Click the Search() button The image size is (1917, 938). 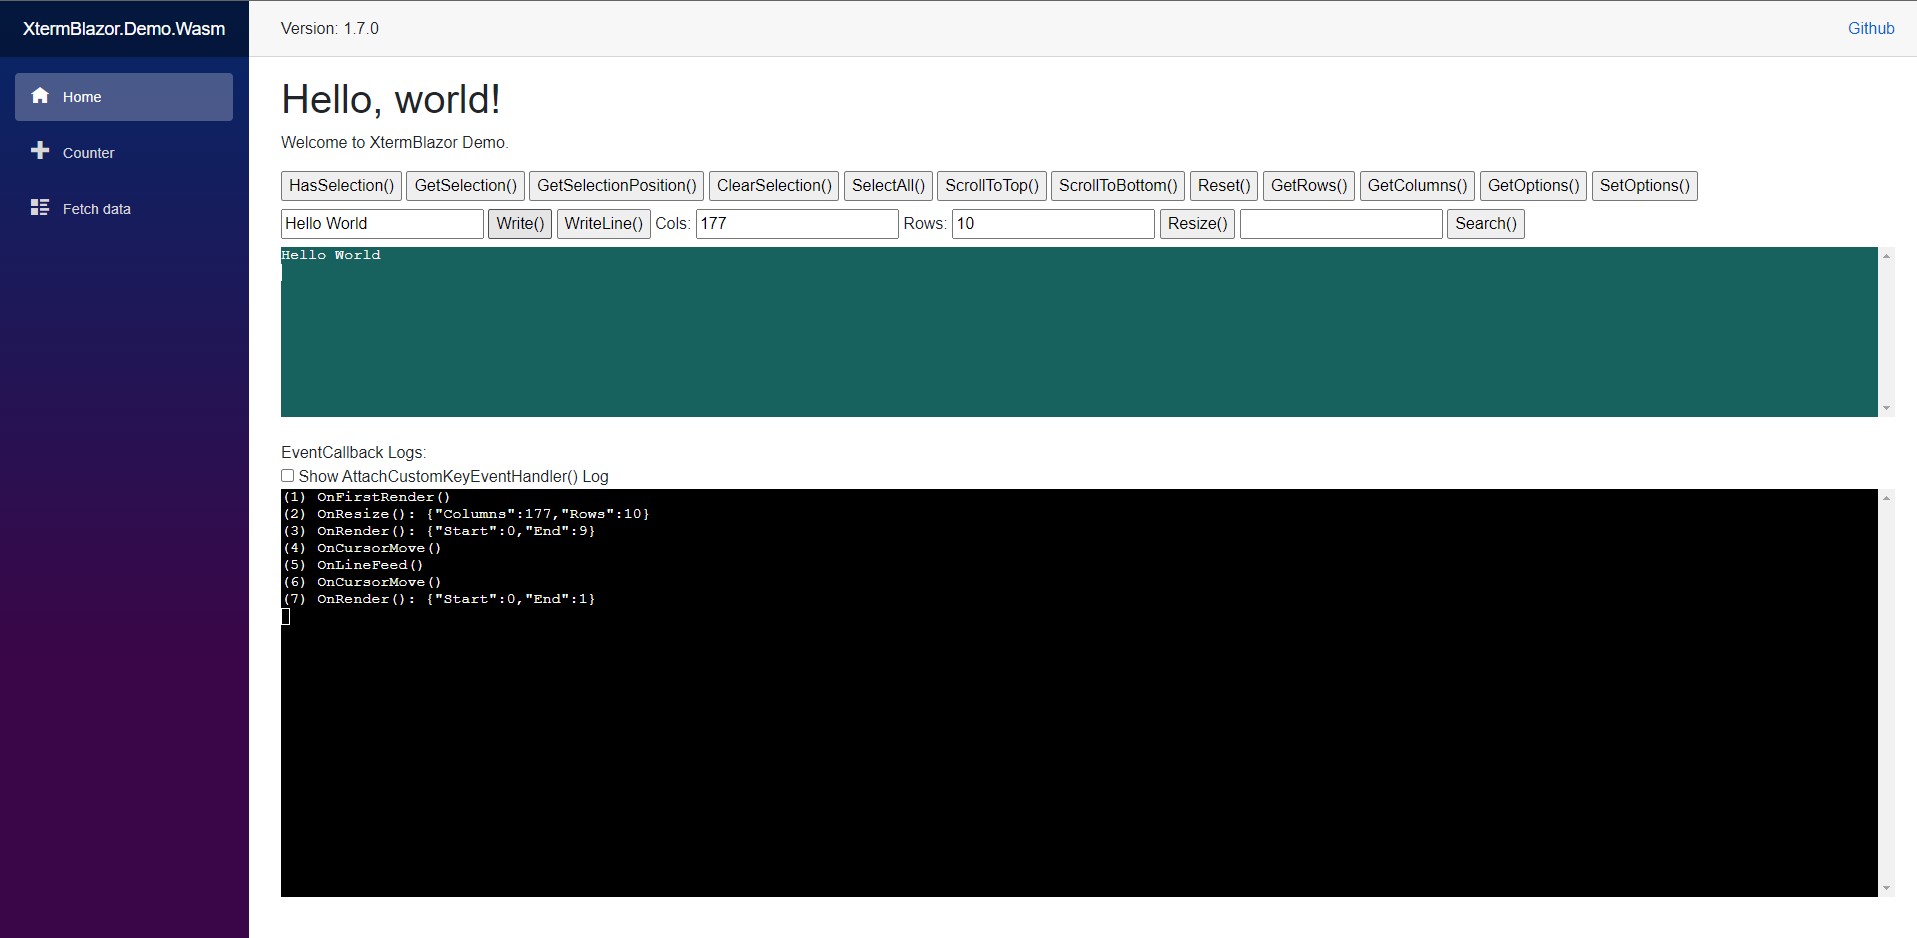[x=1485, y=224]
